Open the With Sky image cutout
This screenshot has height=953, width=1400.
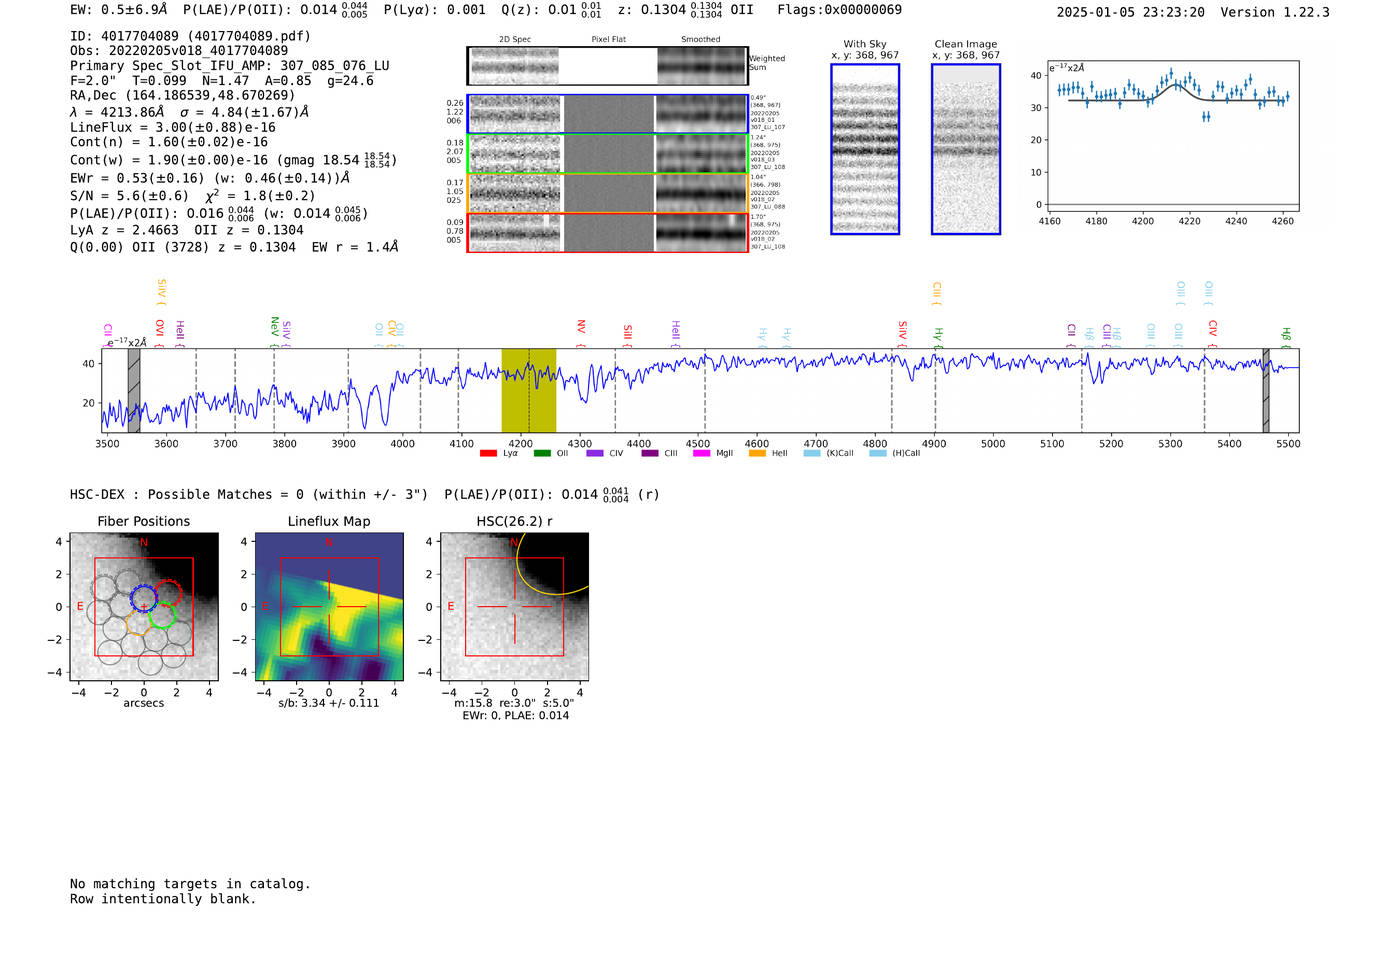coord(865,149)
